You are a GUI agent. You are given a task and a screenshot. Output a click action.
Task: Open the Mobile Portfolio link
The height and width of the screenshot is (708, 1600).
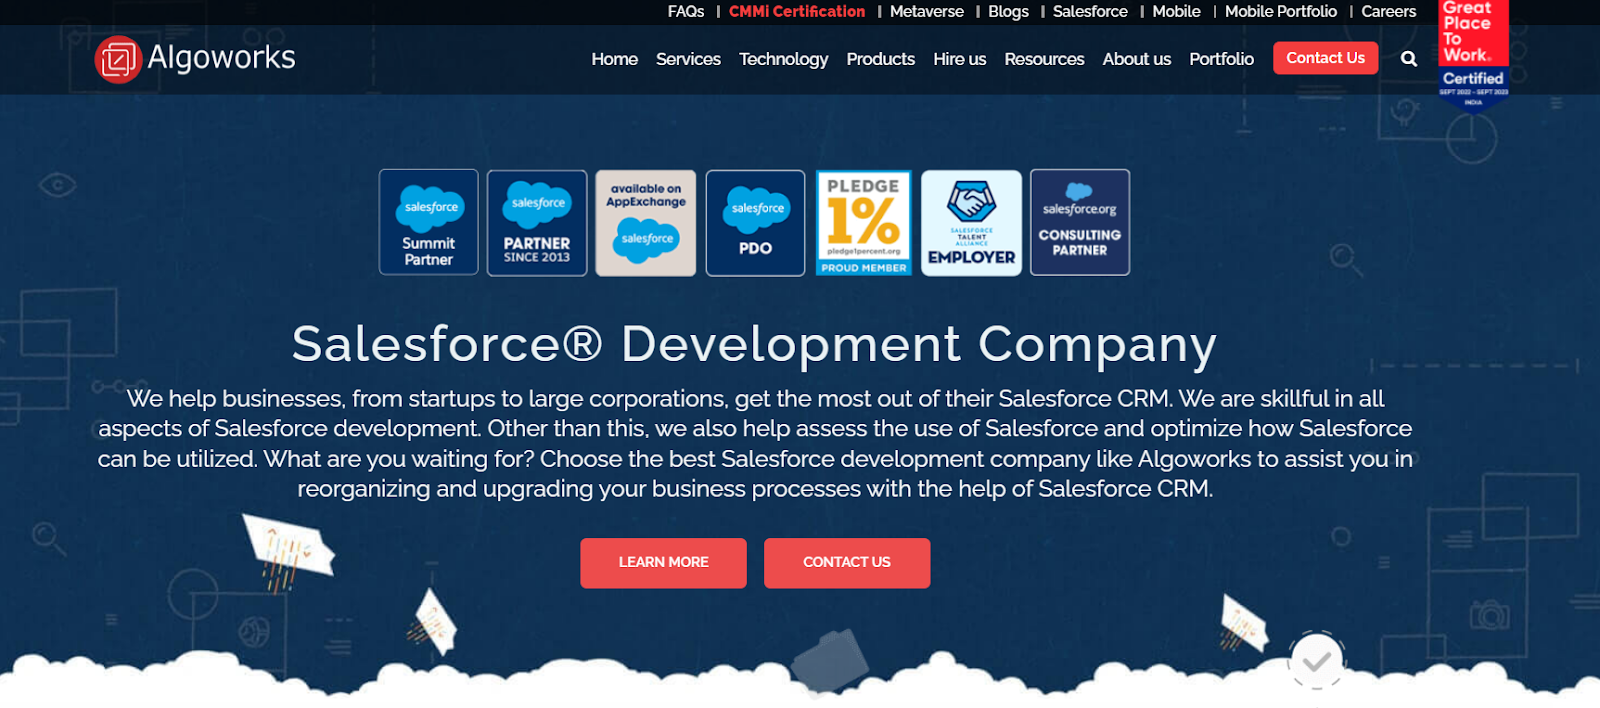click(1281, 11)
